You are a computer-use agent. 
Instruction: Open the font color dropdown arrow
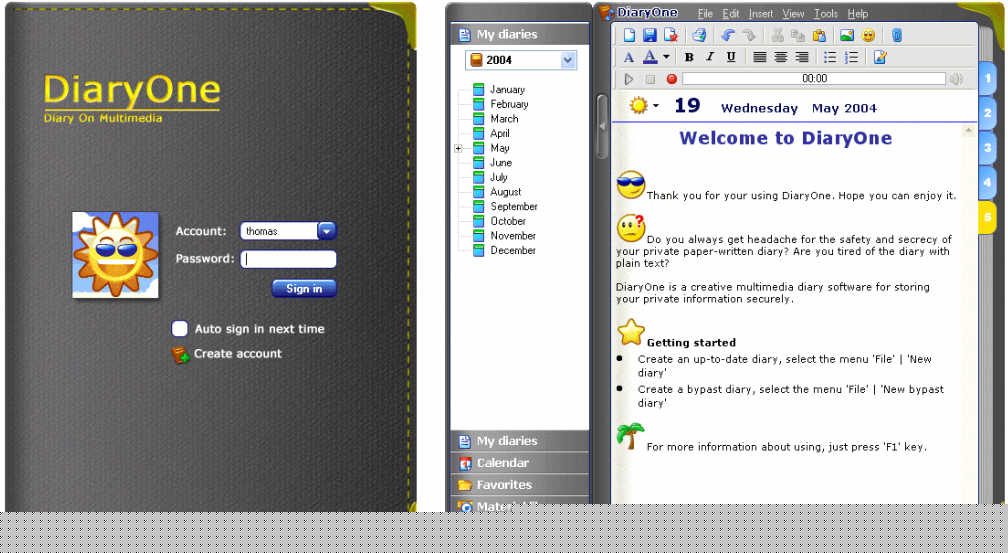click(666, 57)
